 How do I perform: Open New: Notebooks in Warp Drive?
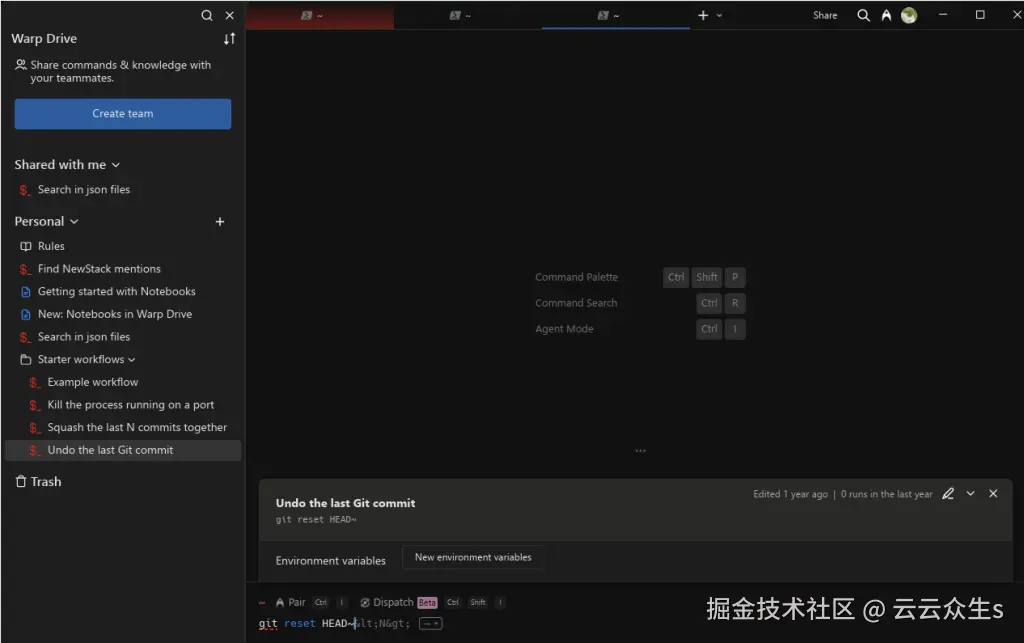114,314
